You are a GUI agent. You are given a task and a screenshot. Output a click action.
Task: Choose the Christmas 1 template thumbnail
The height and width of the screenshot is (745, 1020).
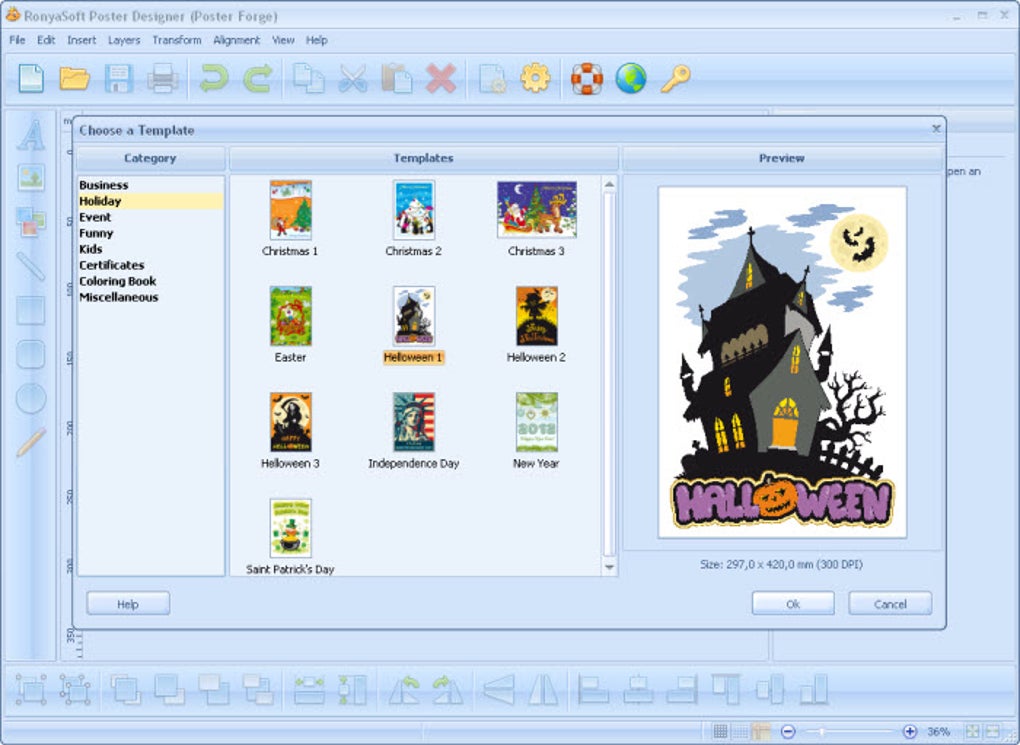[x=291, y=210]
